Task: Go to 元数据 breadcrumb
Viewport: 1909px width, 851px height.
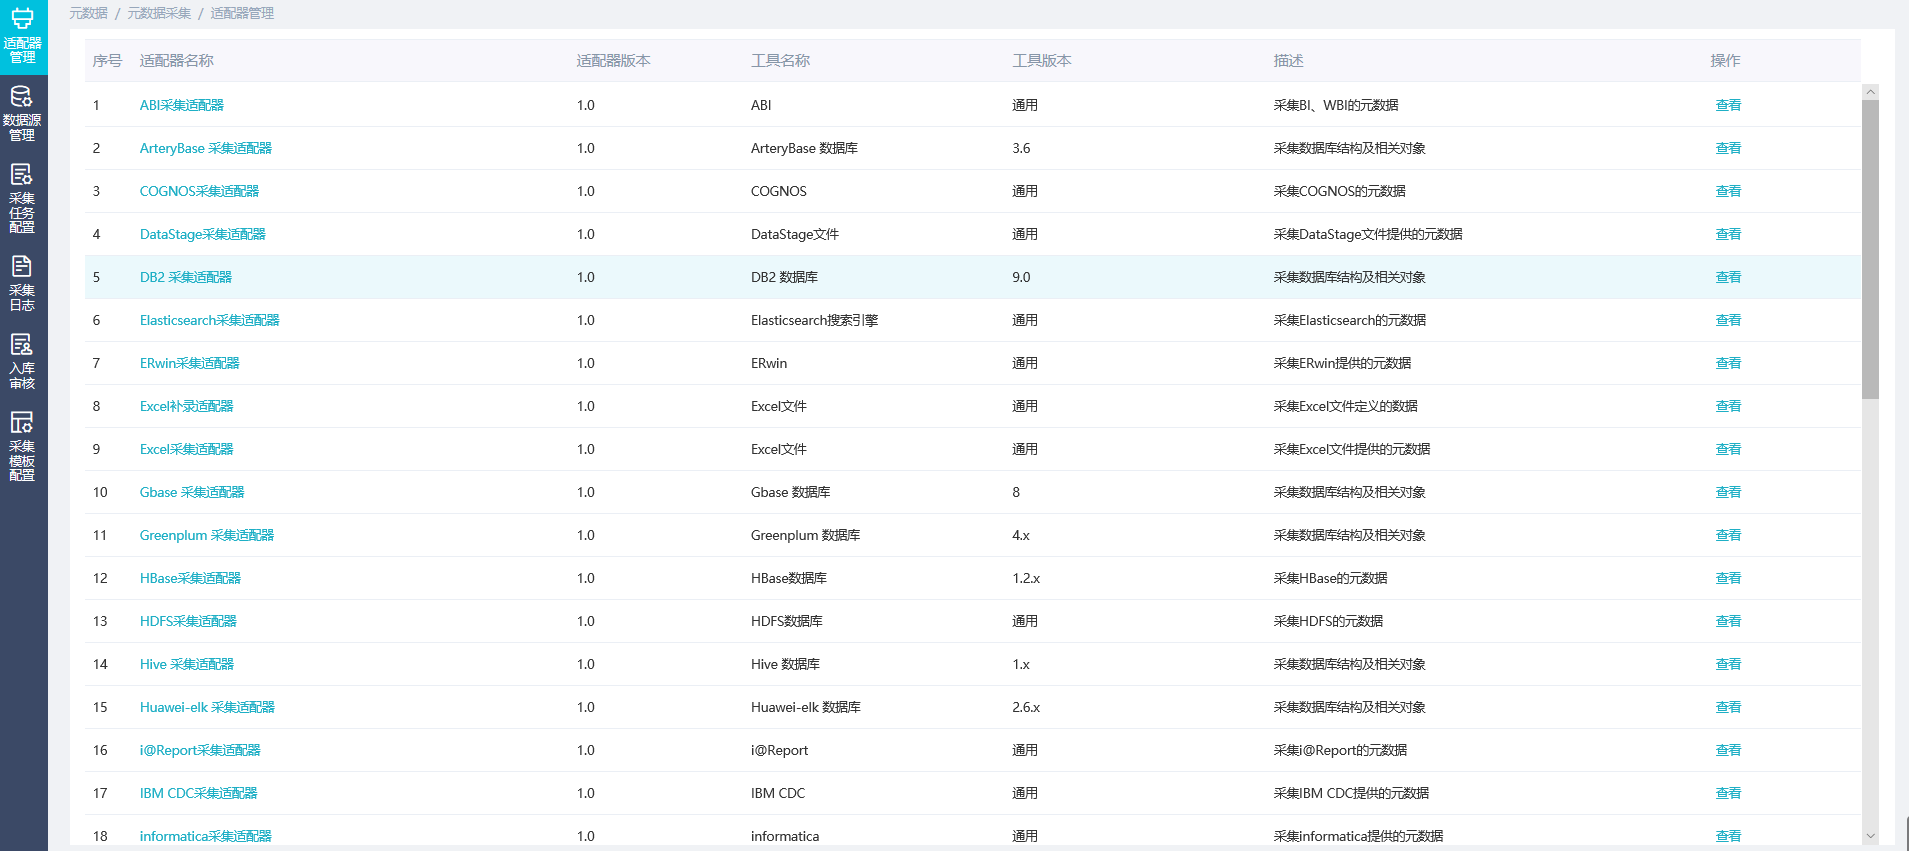Action: tap(88, 13)
